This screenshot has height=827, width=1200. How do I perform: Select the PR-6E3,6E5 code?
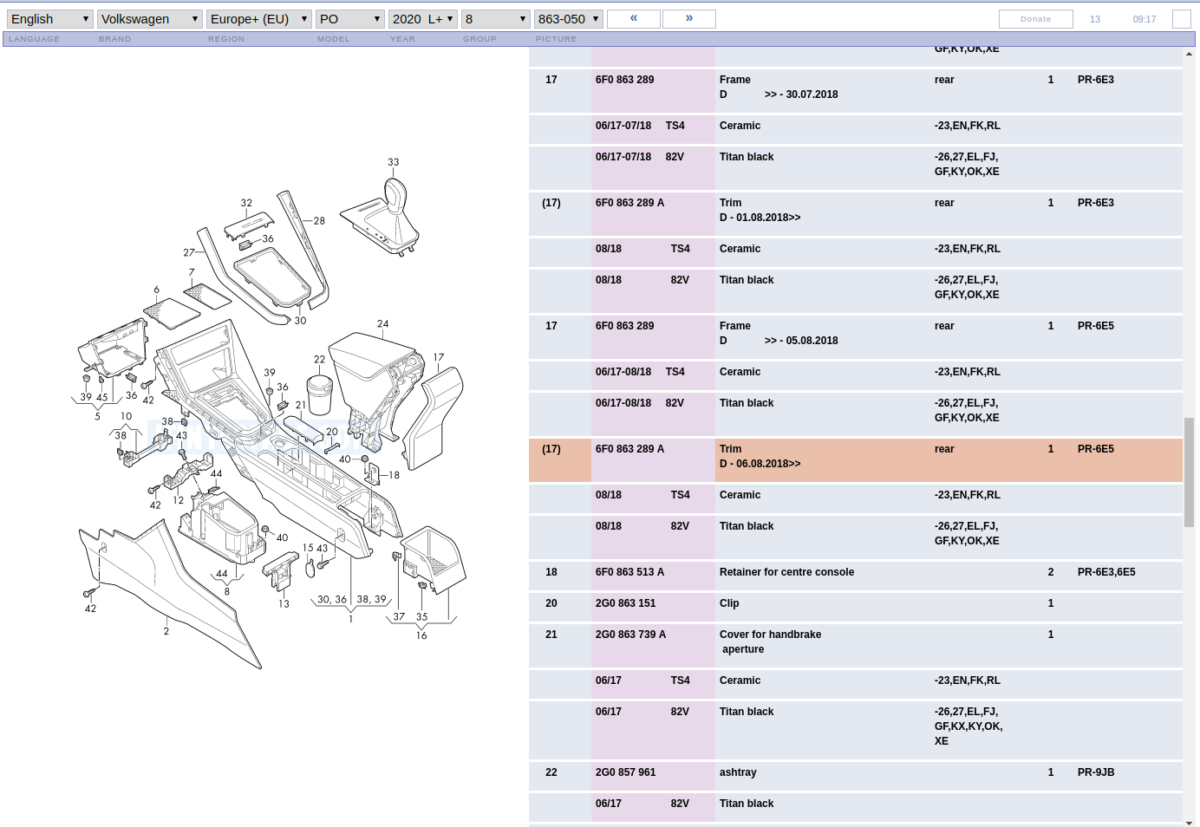[1106, 572]
